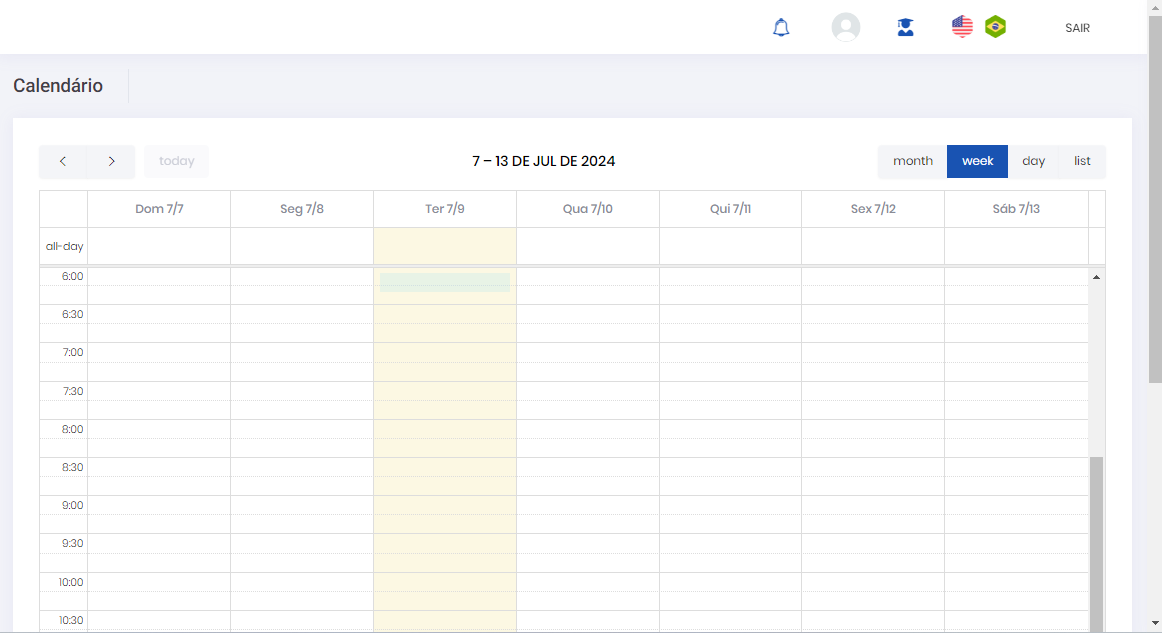Click the calendar grid scrollbar thumb

(x=1096, y=540)
